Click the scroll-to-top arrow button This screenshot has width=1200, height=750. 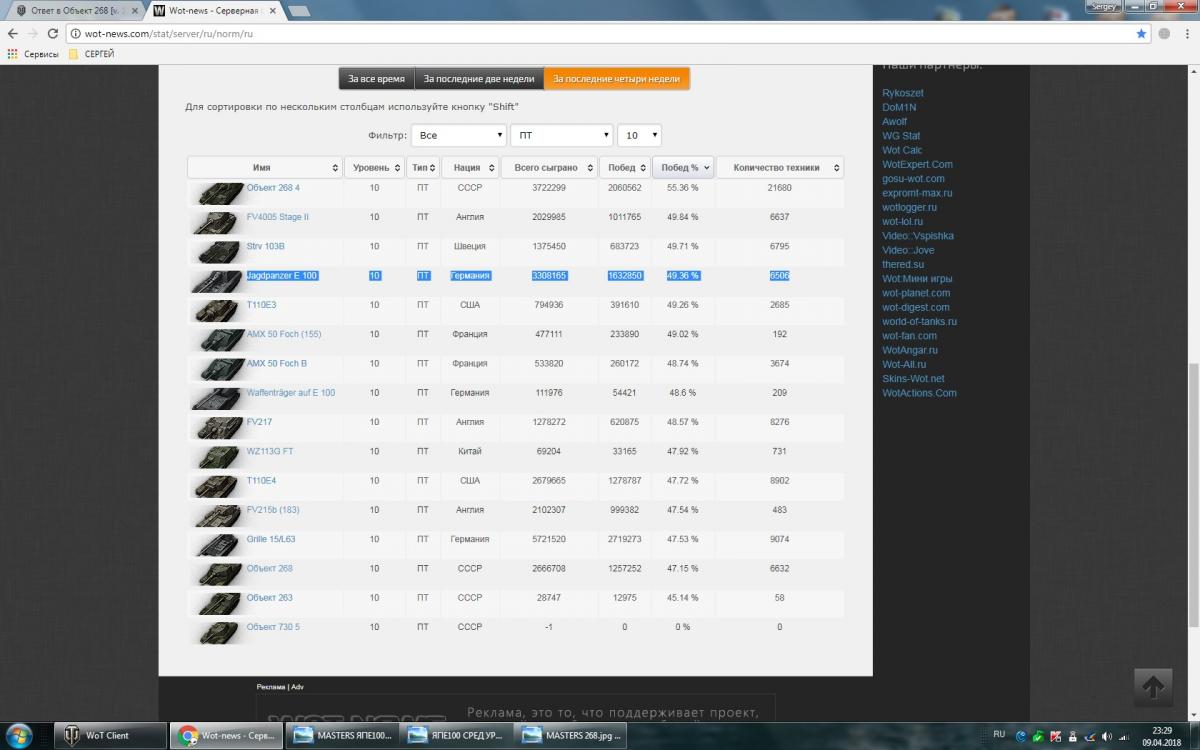click(x=1152, y=687)
